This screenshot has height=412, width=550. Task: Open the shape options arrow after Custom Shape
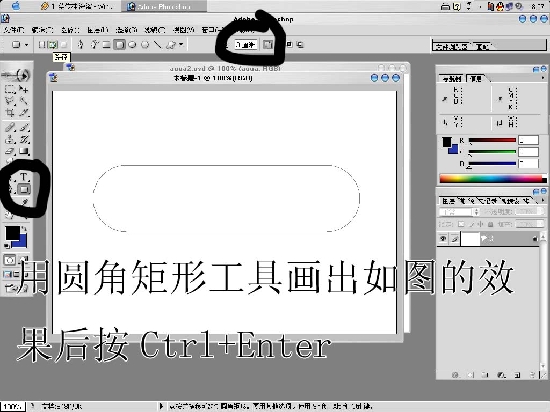click(181, 45)
